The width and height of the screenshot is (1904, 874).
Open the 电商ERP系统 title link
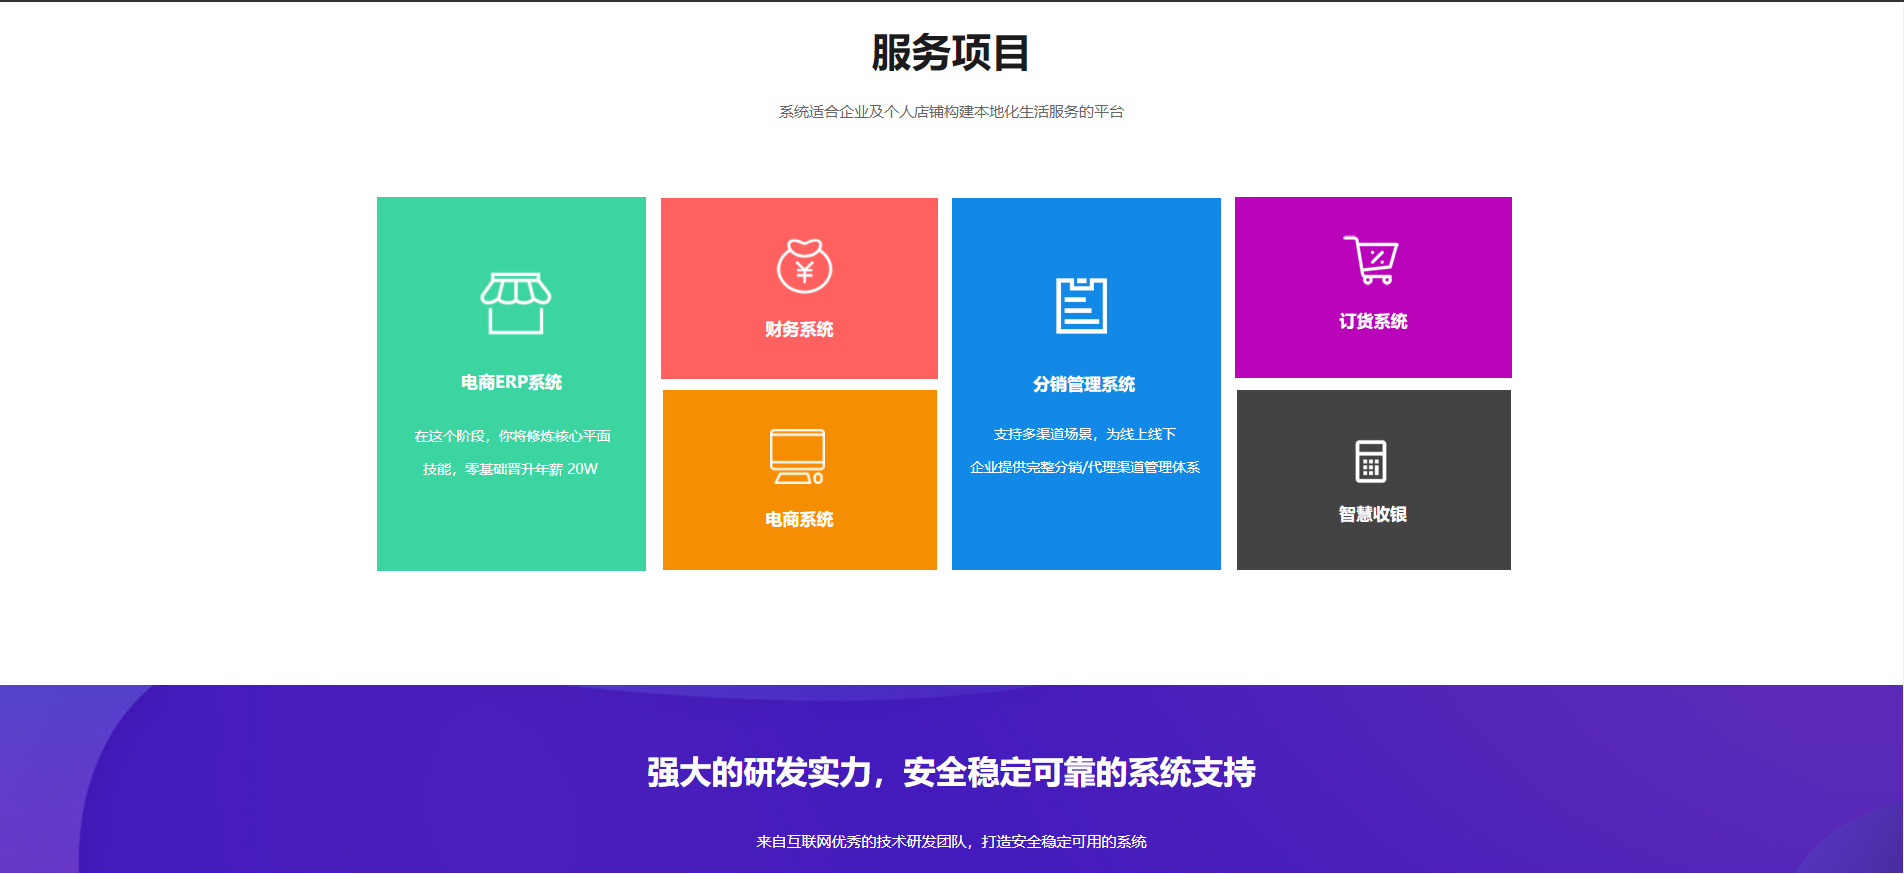511,382
